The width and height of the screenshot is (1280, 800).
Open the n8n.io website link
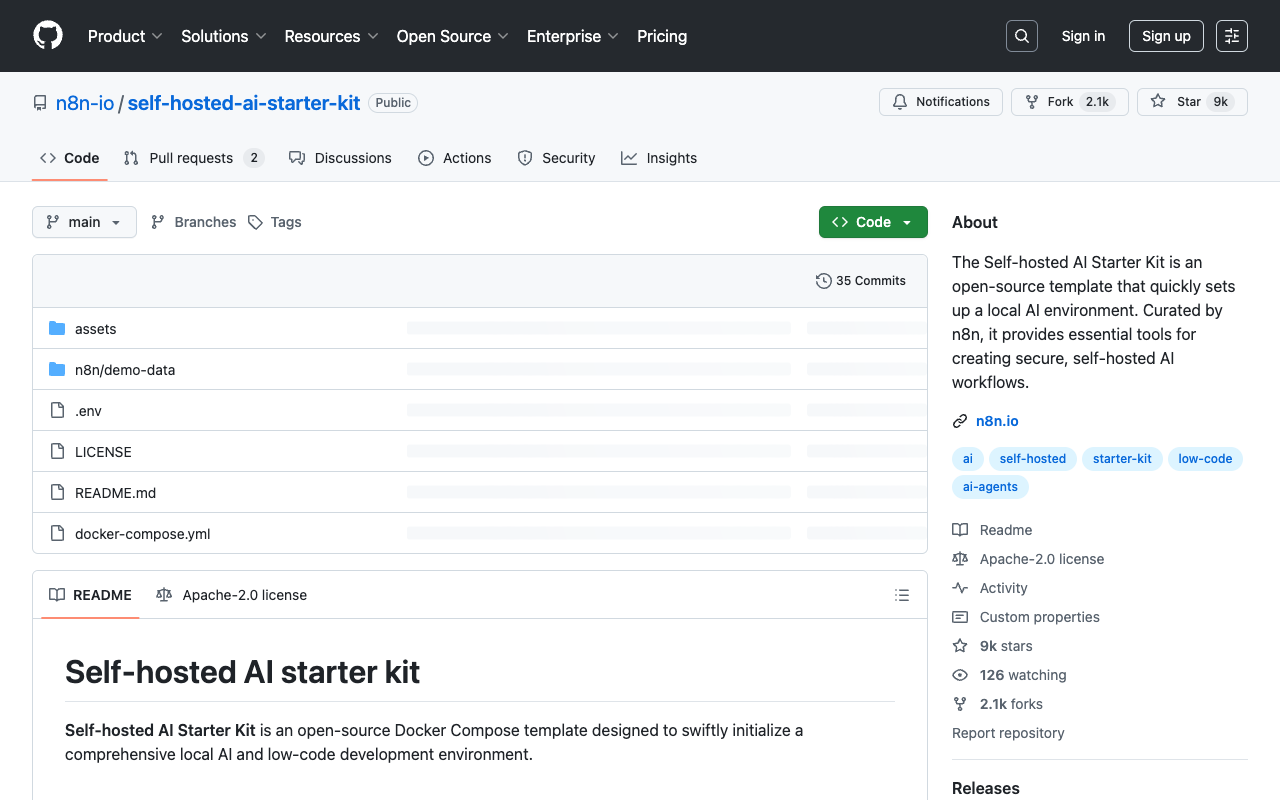[x=997, y=421]
